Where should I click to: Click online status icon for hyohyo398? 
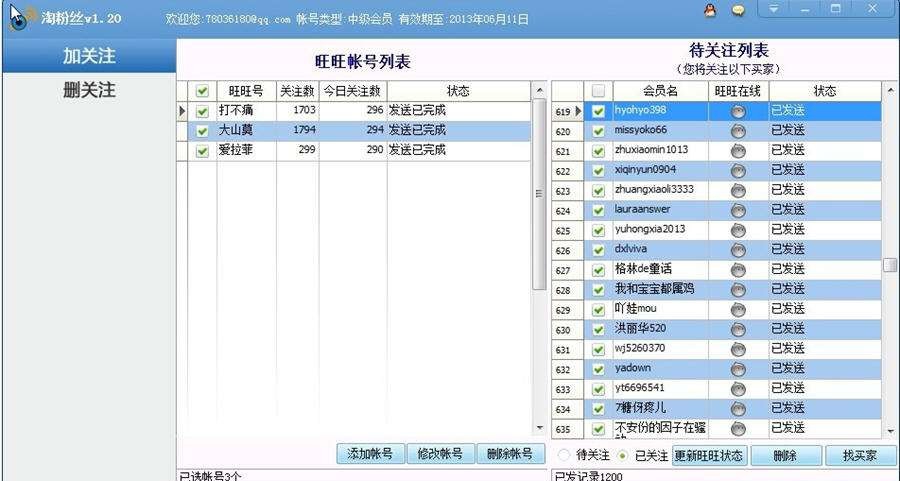[x=738, y=111]
